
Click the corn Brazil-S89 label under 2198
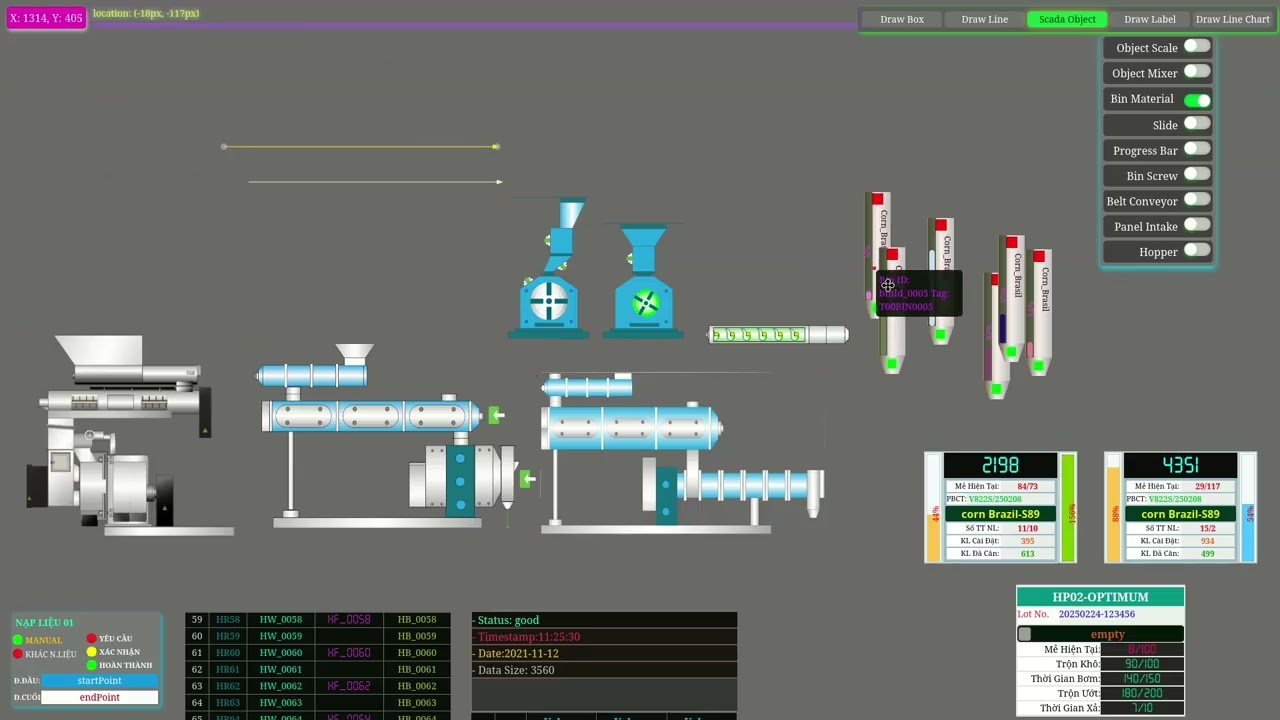pyautogui.click(x=1000, y=514)
